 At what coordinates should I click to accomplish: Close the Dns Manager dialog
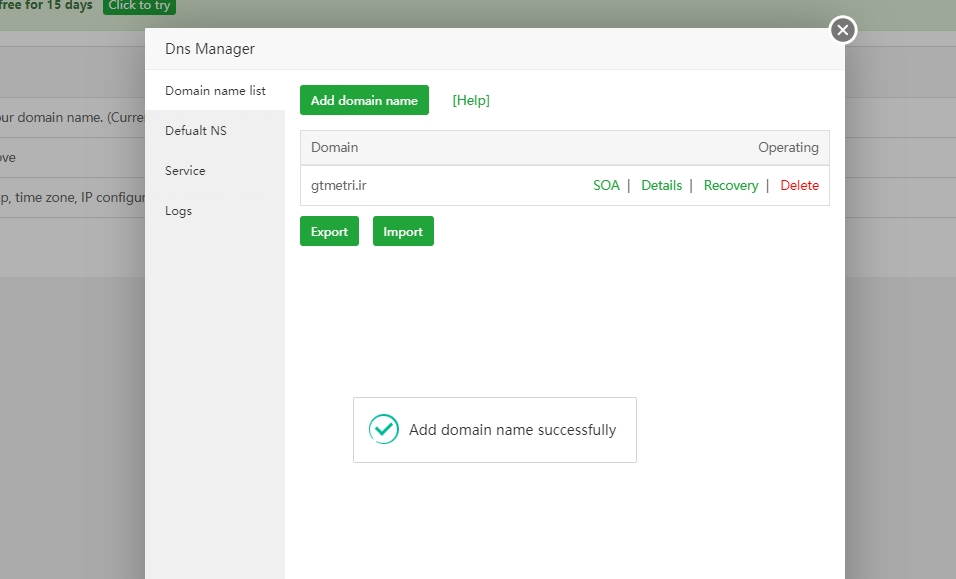click(843, 31)
